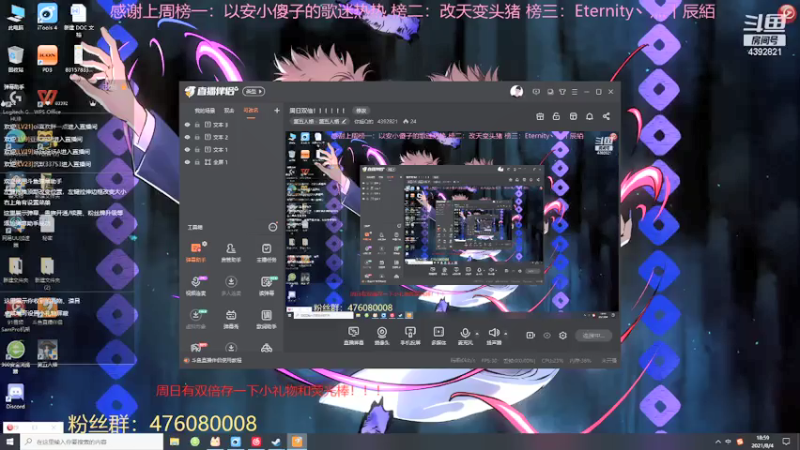Viewport: 800px width, 450px height.
Task: Switch to the orange highlighted scene tab
Action: coord(251,111)
